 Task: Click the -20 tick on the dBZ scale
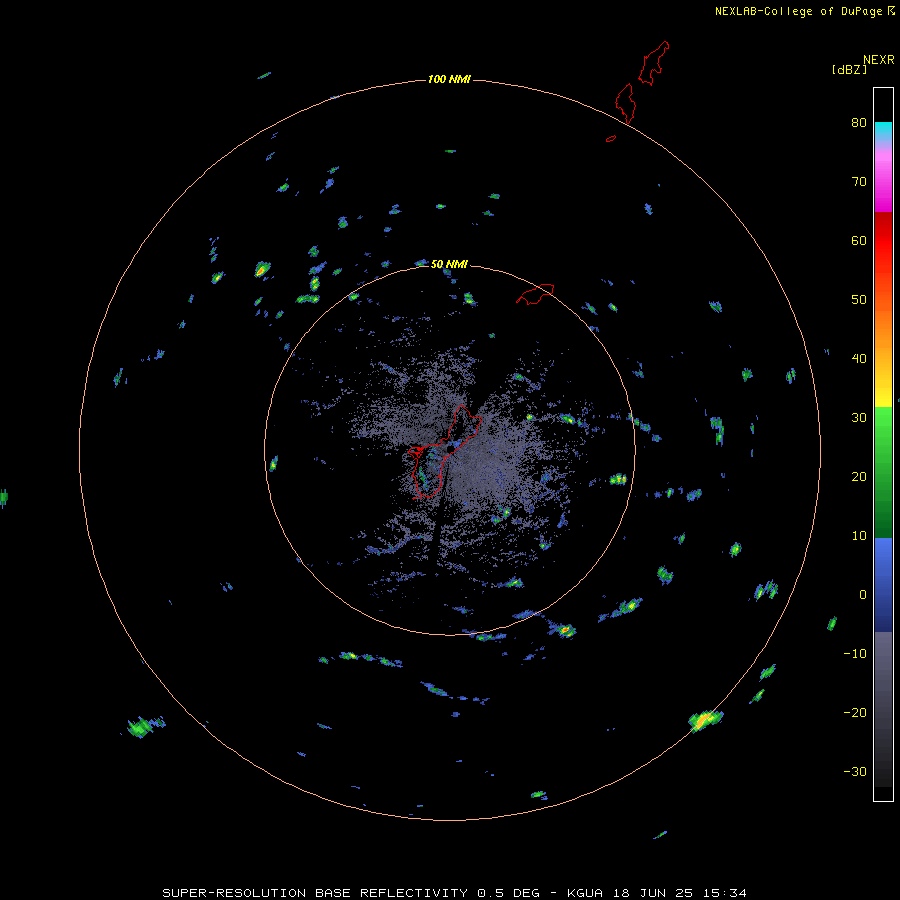click(x=855, y=712)
